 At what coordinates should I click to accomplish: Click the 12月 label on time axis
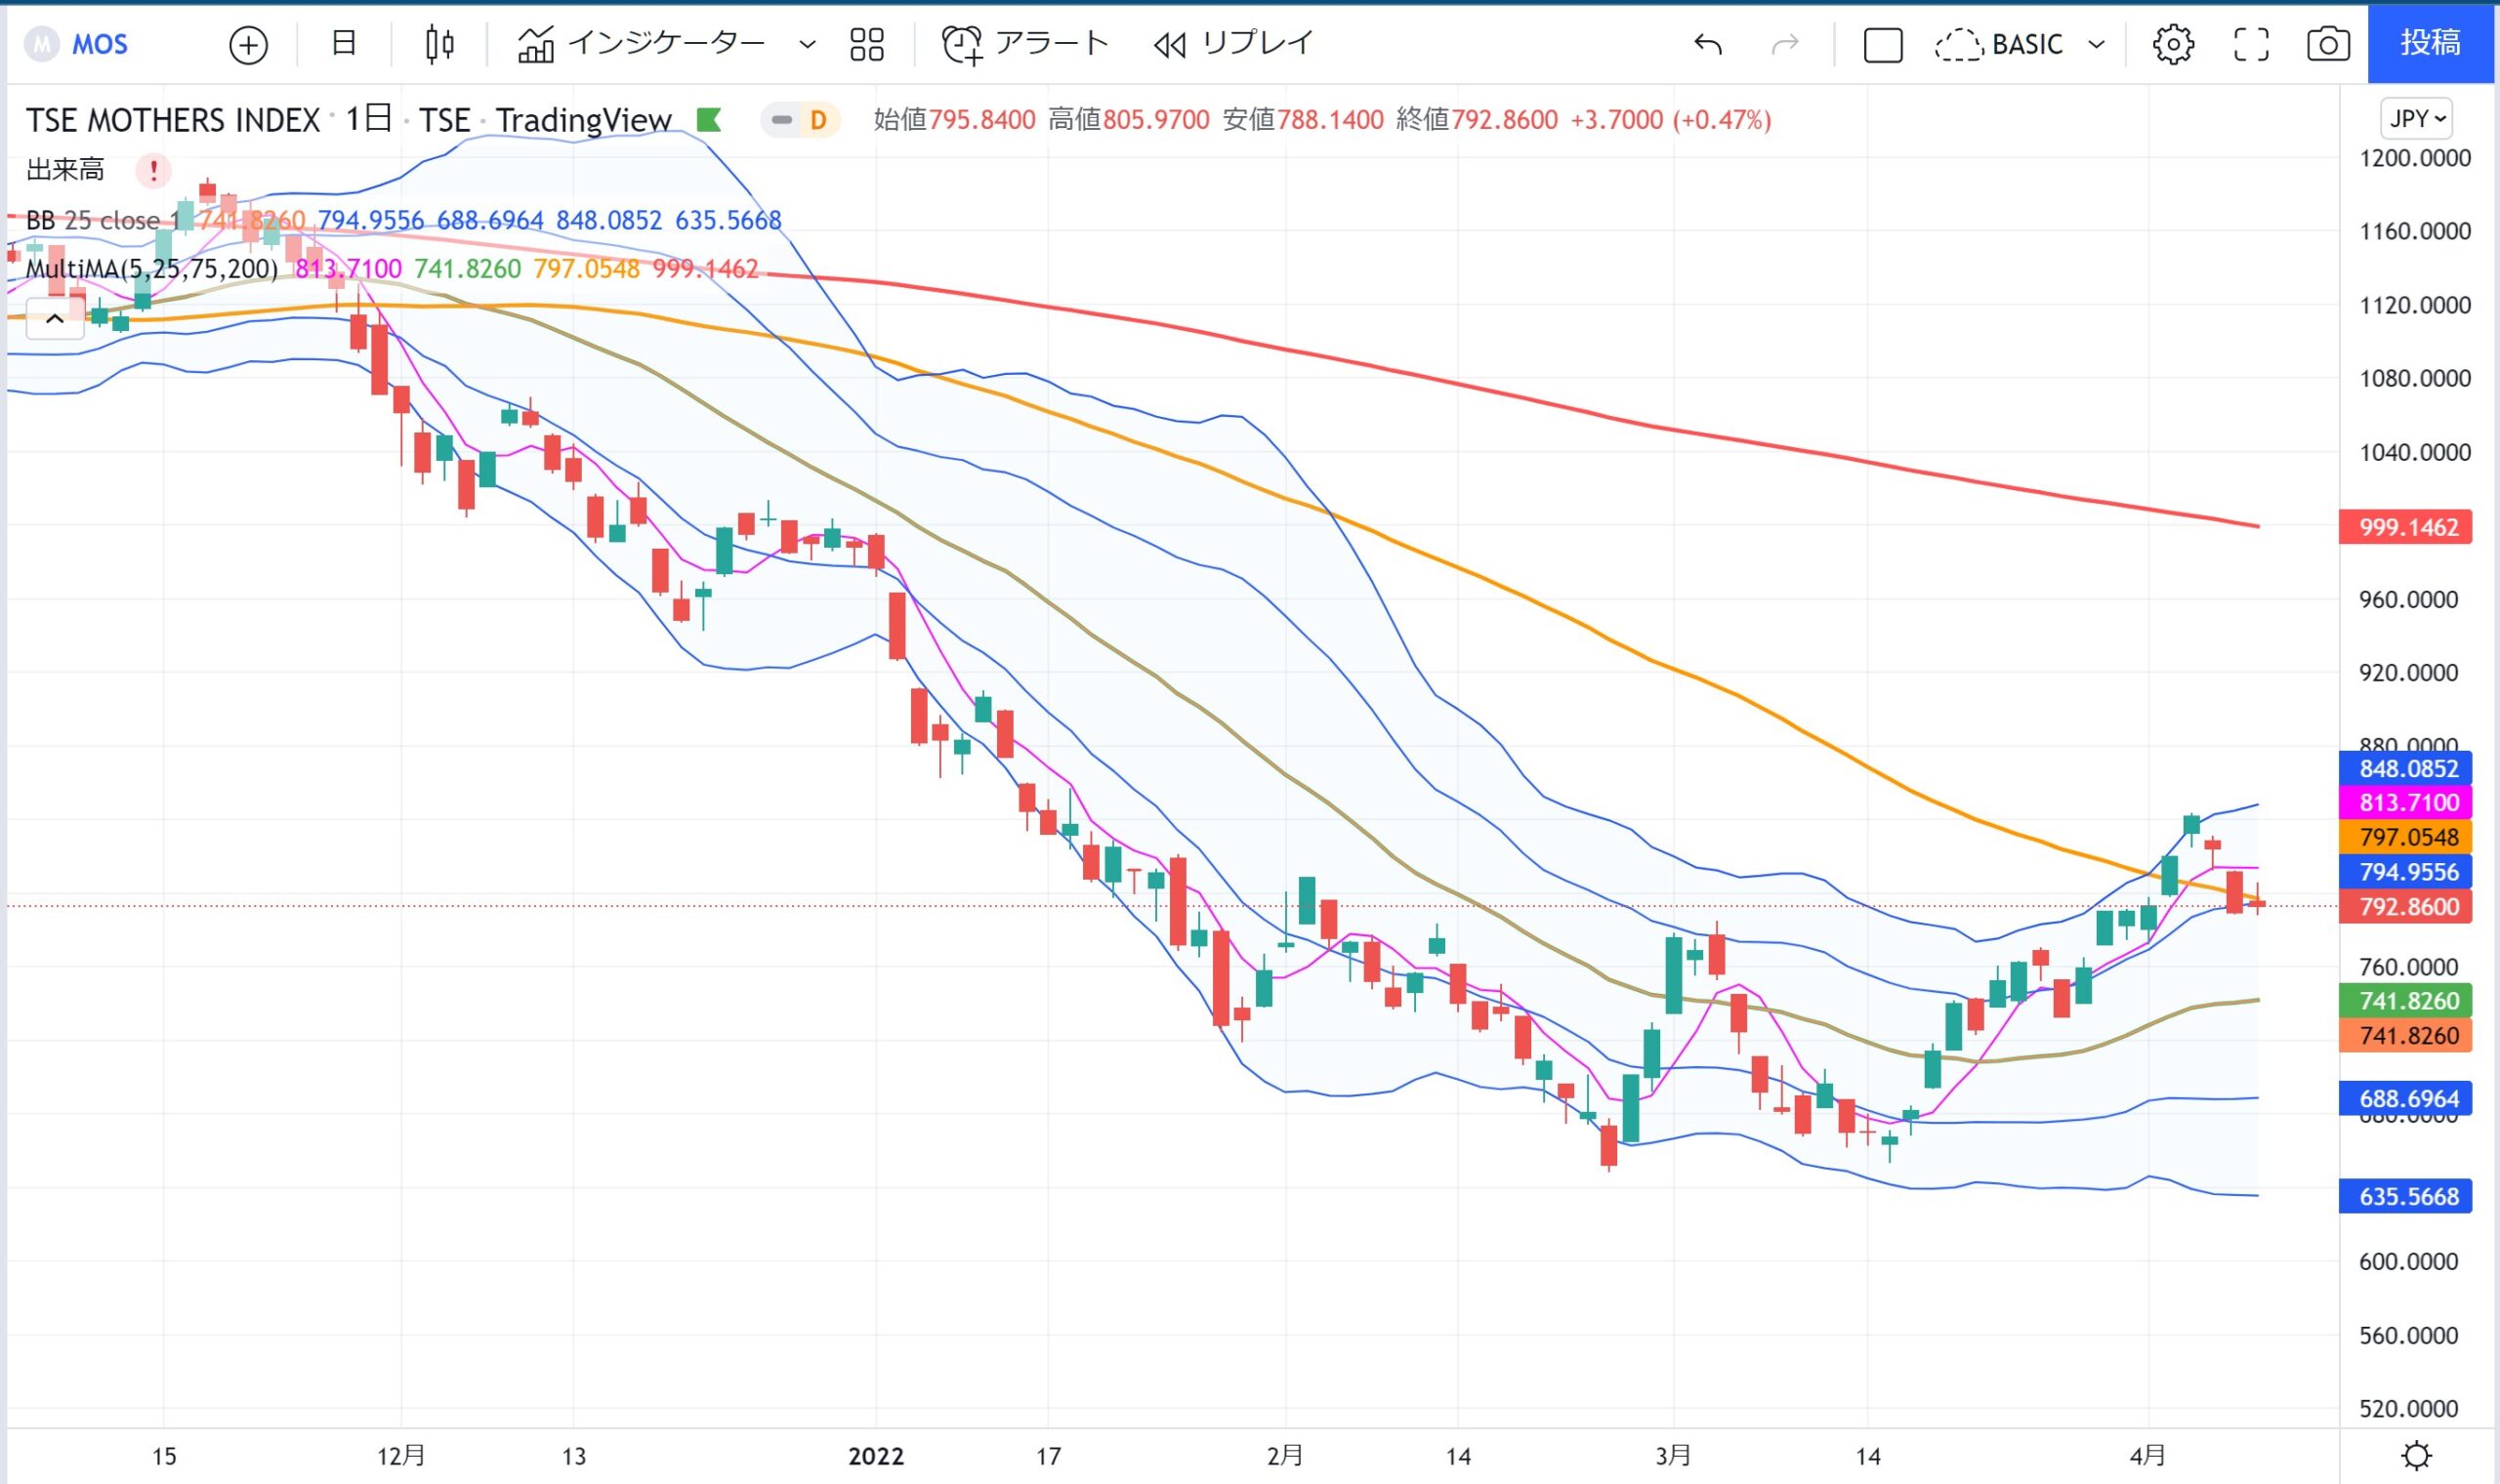401,1456
